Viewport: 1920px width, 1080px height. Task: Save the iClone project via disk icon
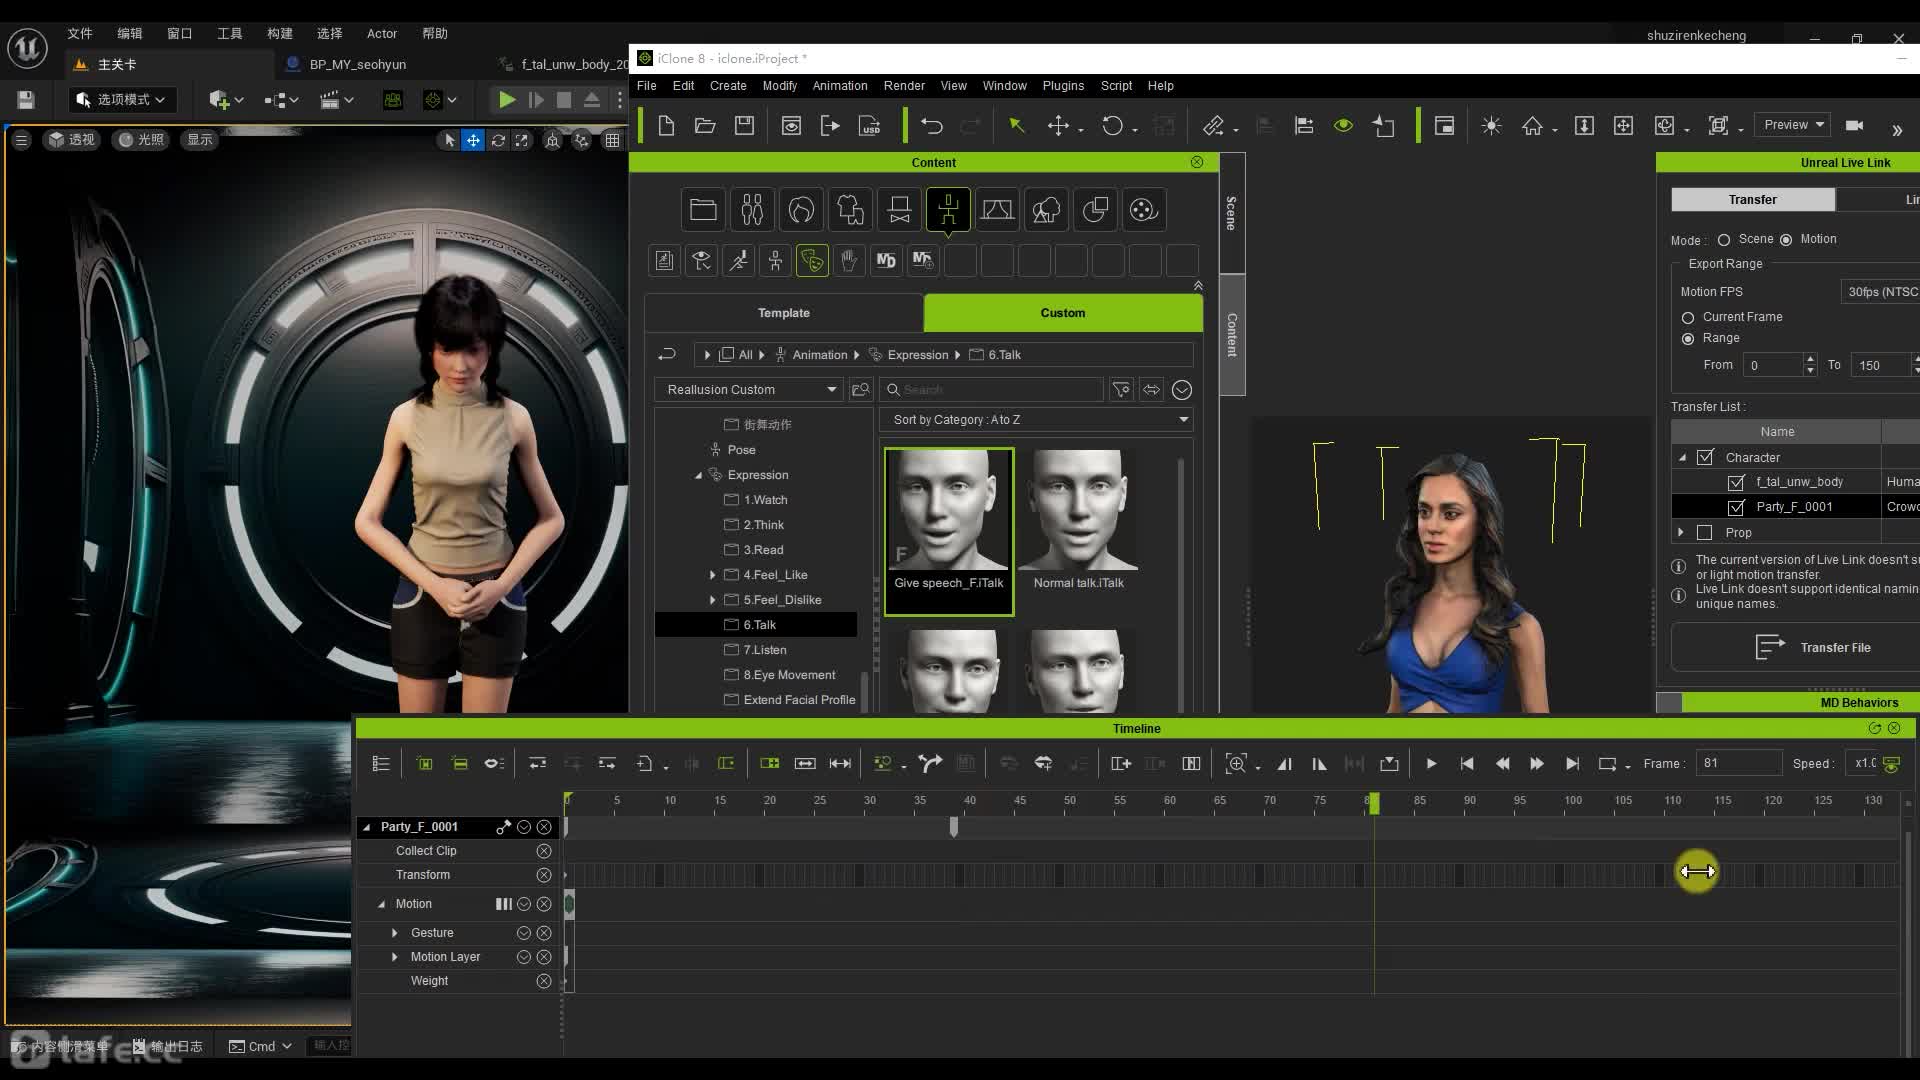pyautogui.click(x=744, y=126)
